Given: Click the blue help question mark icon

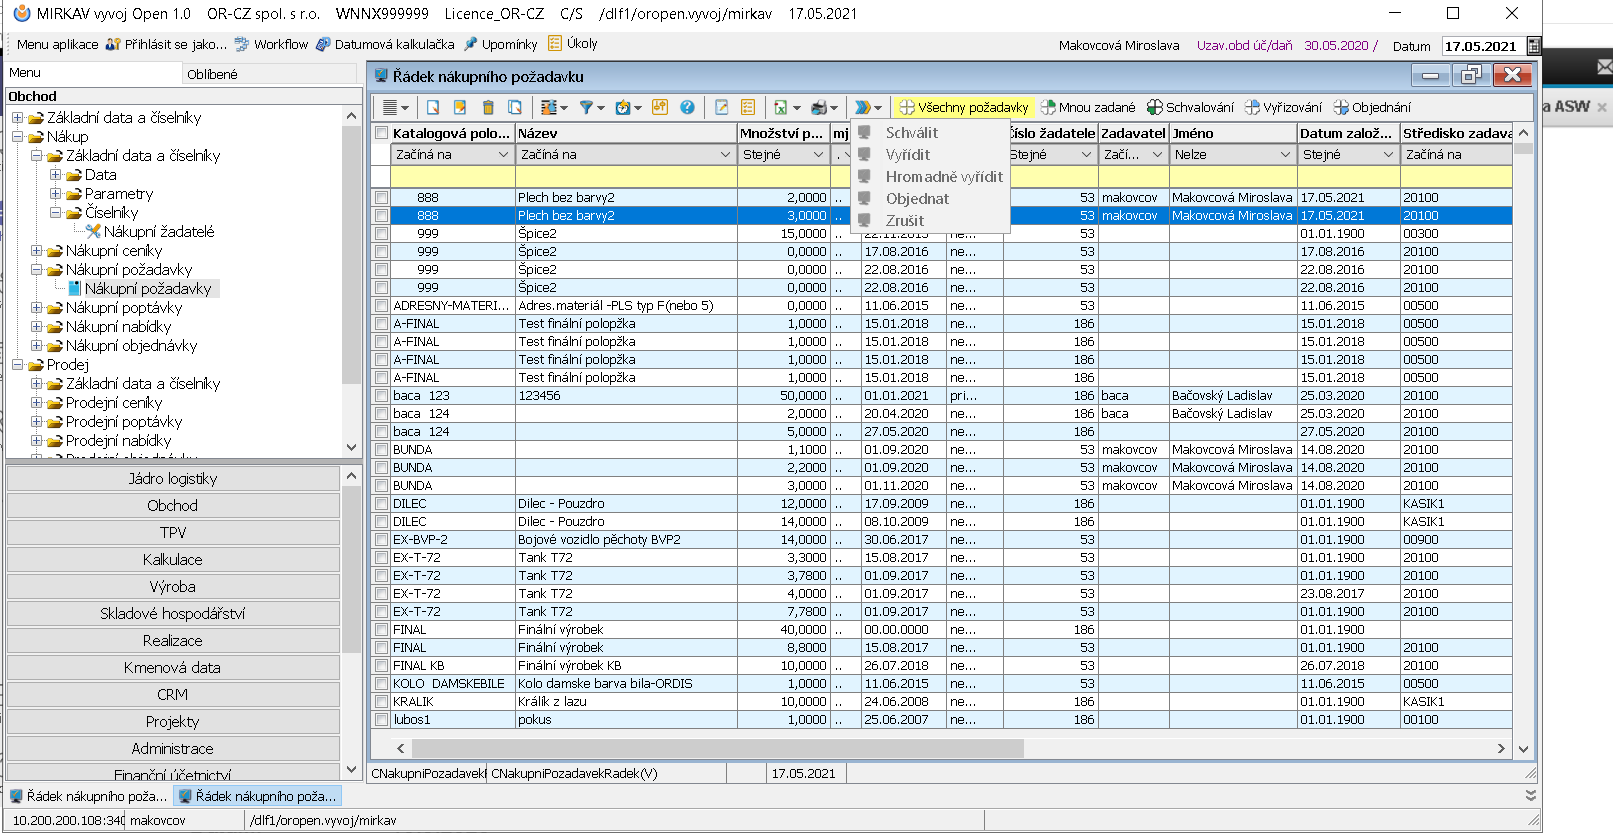Looking at the screenshot, I should (x=687, y=108).
